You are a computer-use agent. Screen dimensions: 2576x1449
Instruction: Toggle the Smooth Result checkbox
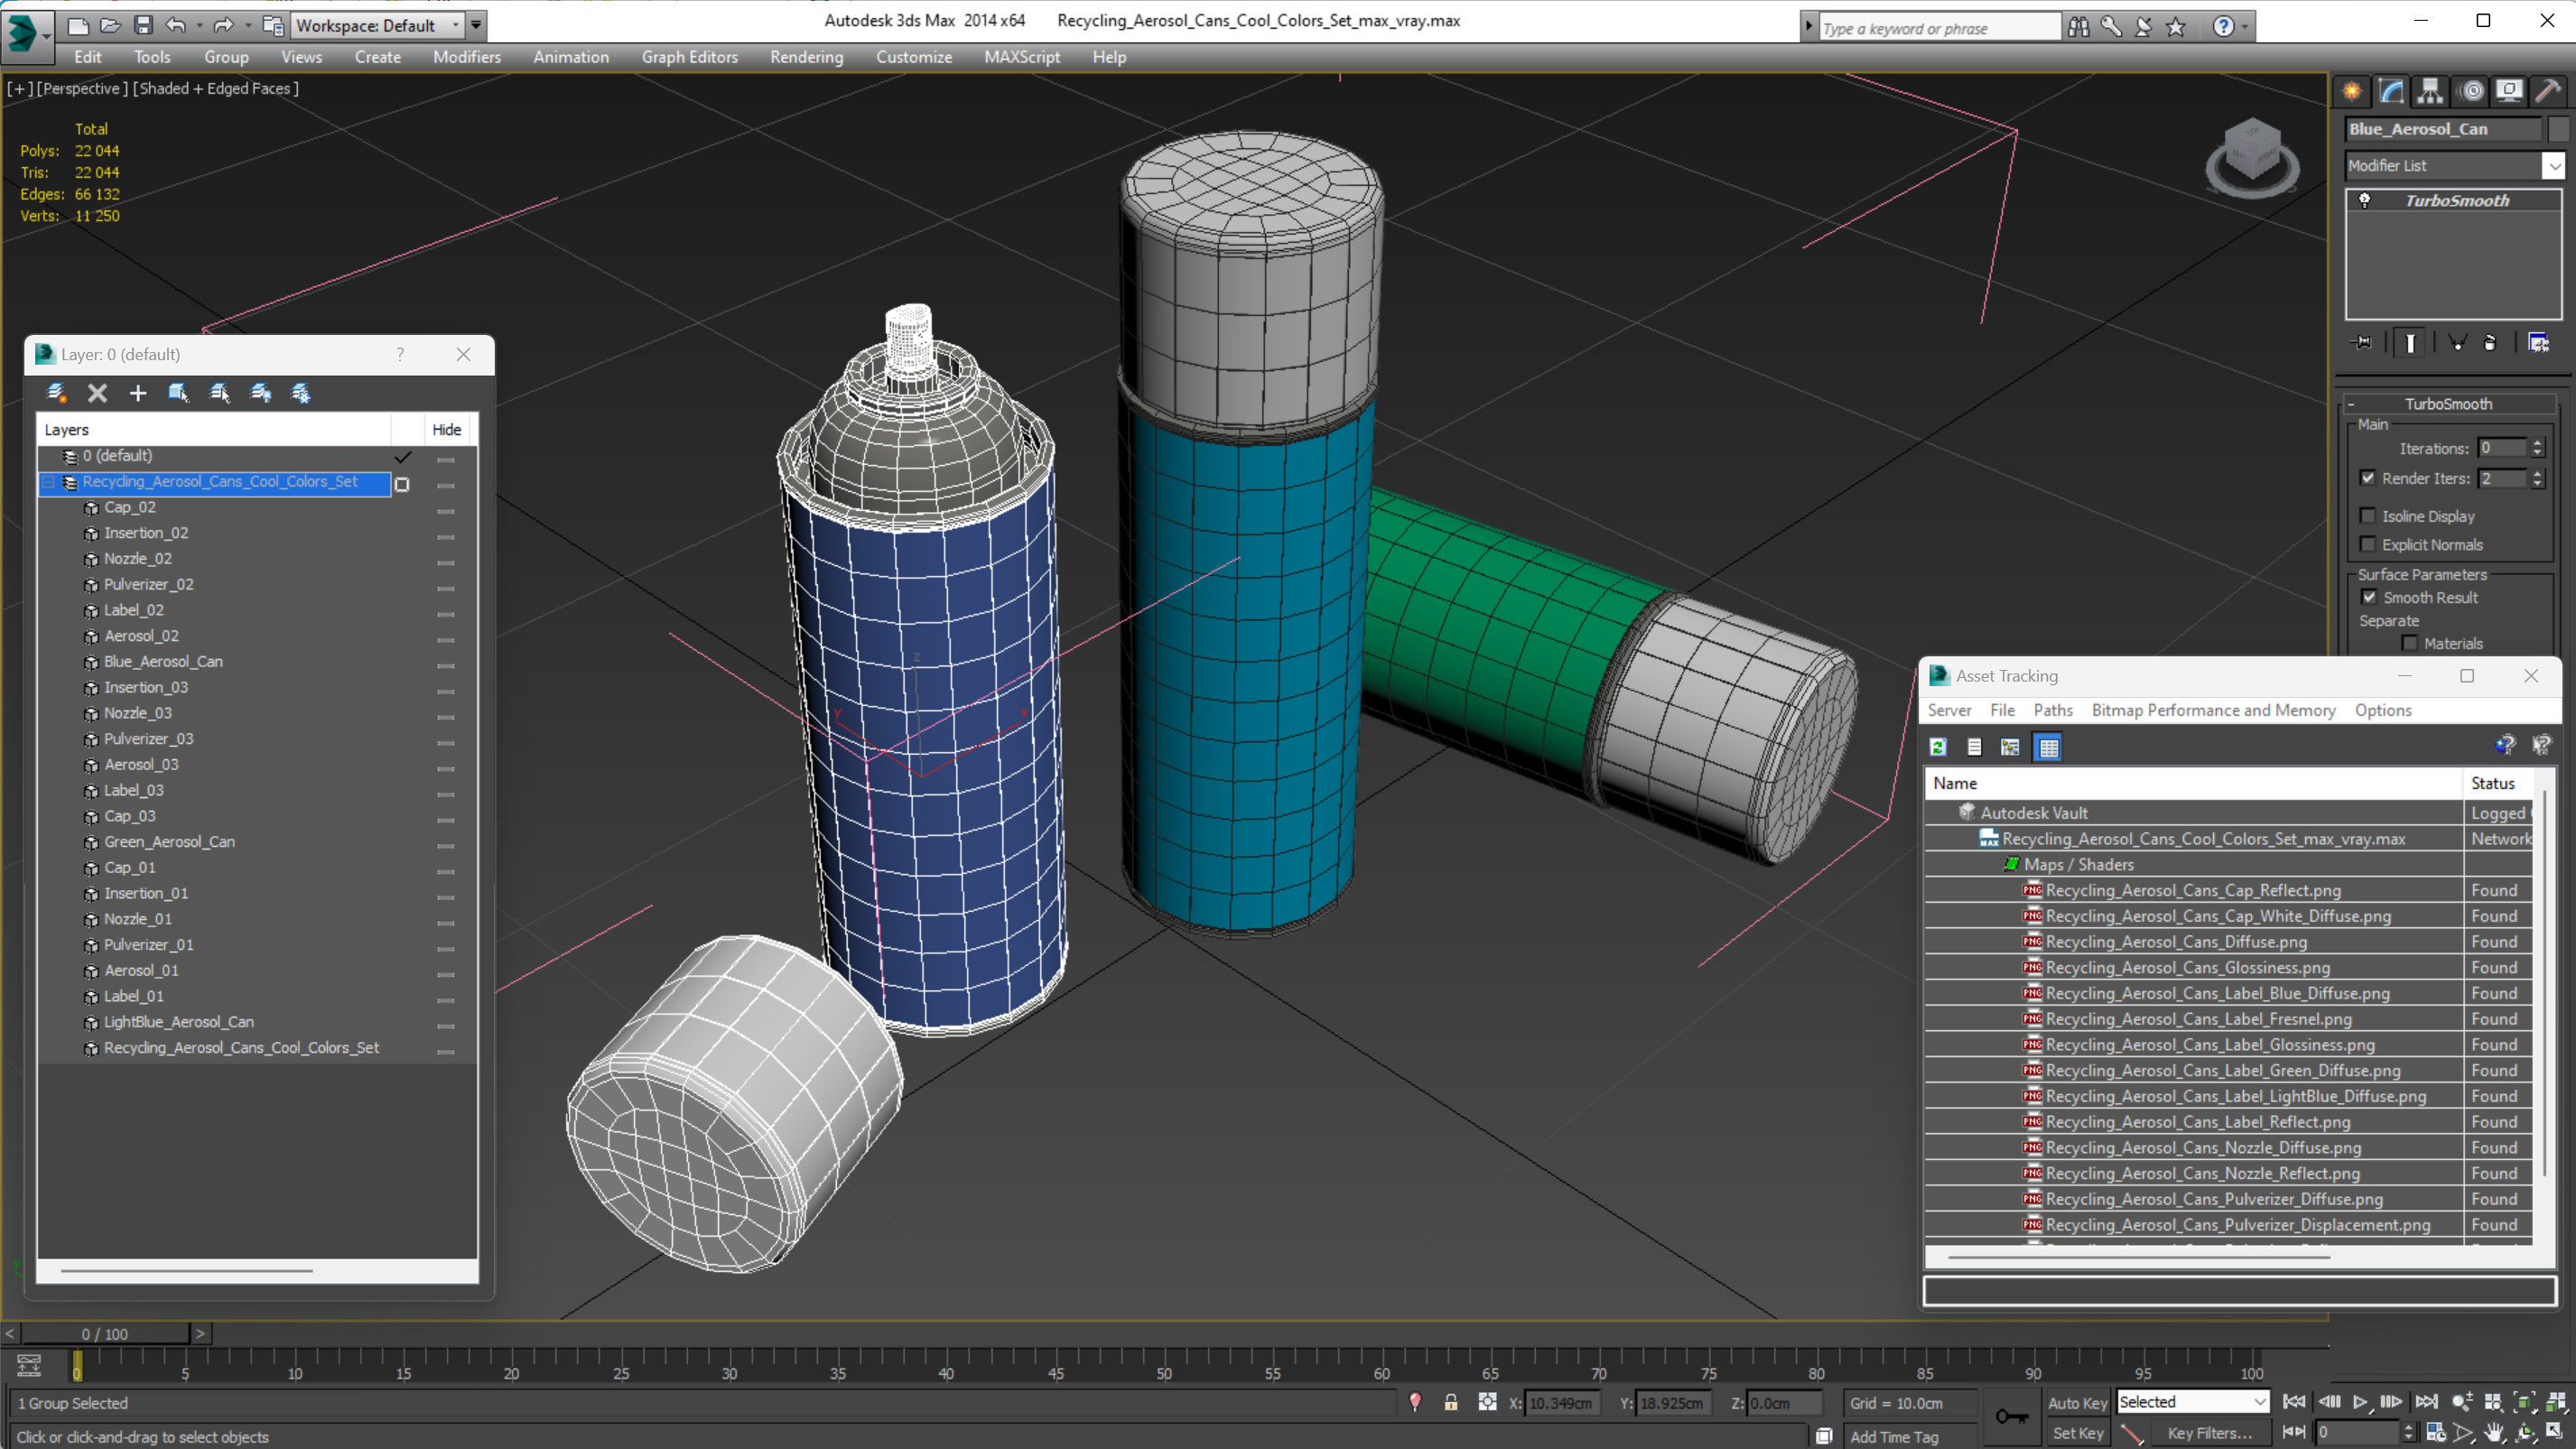coord(2370,597)
